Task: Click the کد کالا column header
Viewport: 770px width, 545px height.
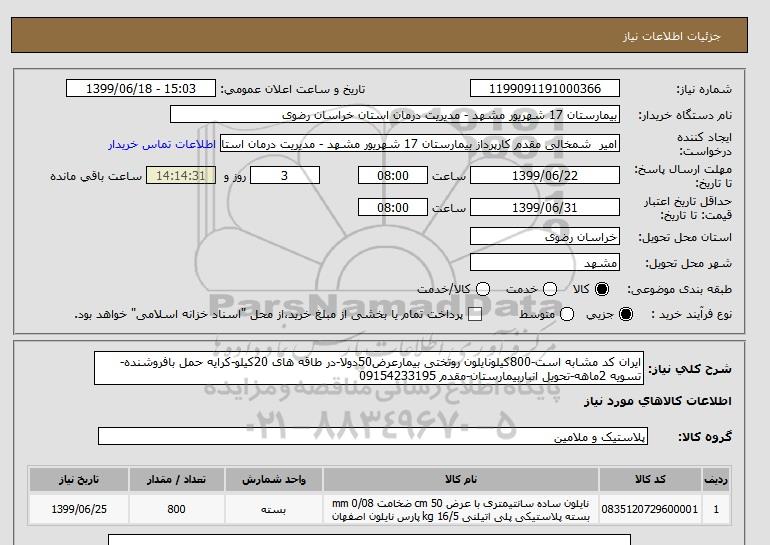Action: (650, 479)
